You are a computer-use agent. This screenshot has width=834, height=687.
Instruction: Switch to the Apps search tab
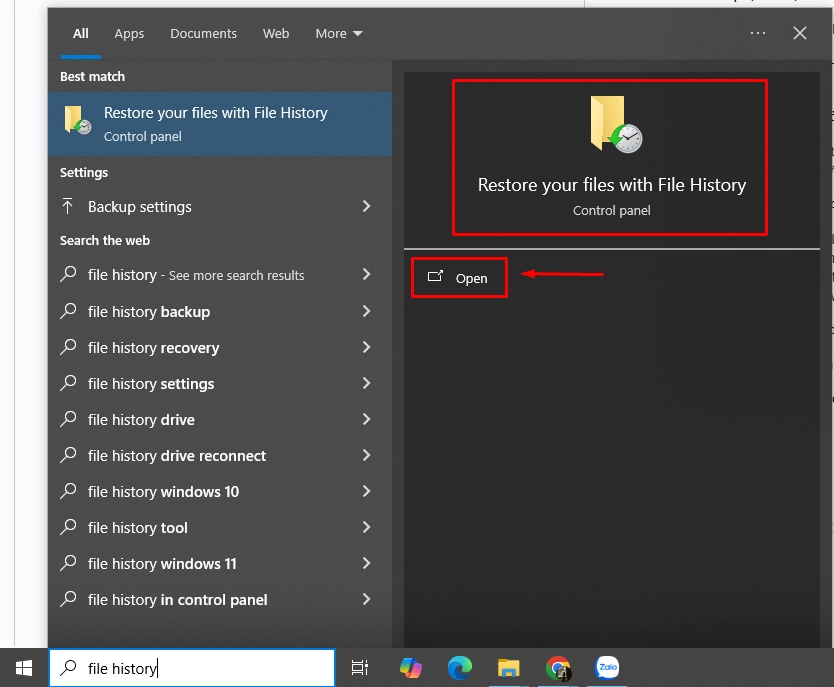[x=129, y=33]
